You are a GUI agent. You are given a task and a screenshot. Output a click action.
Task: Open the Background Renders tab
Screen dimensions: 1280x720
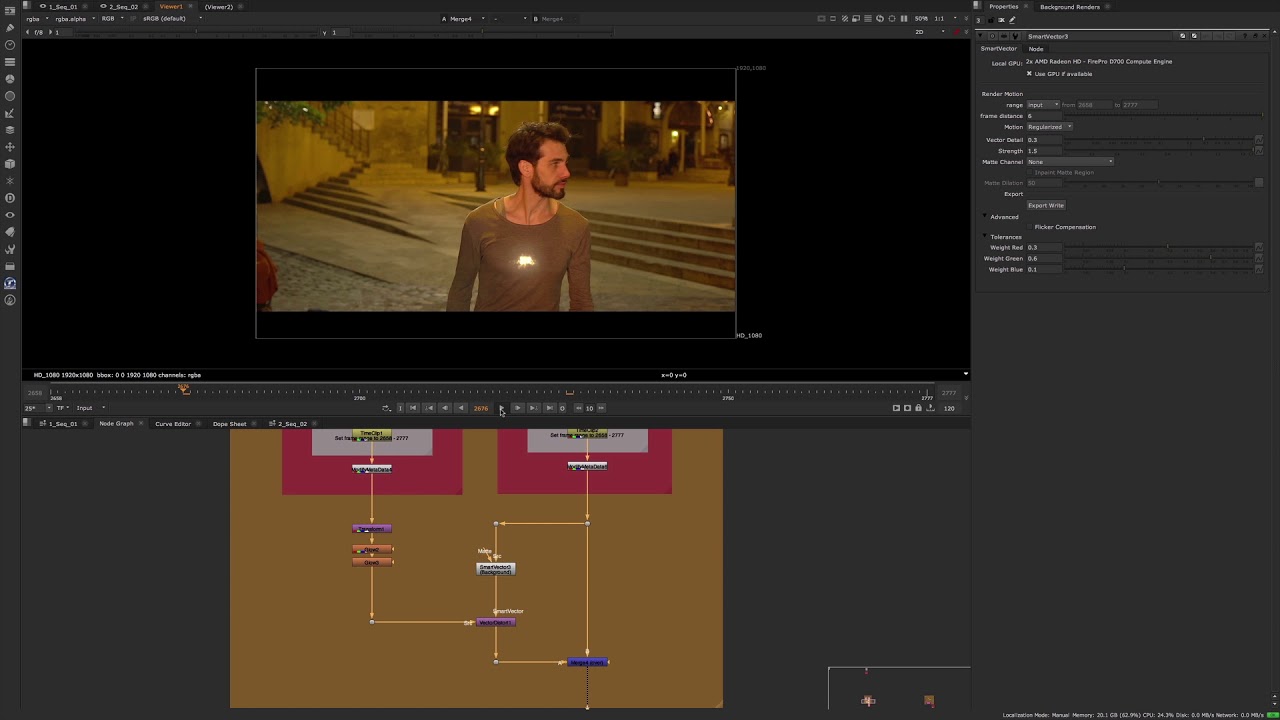click(x=1069, y=7)
